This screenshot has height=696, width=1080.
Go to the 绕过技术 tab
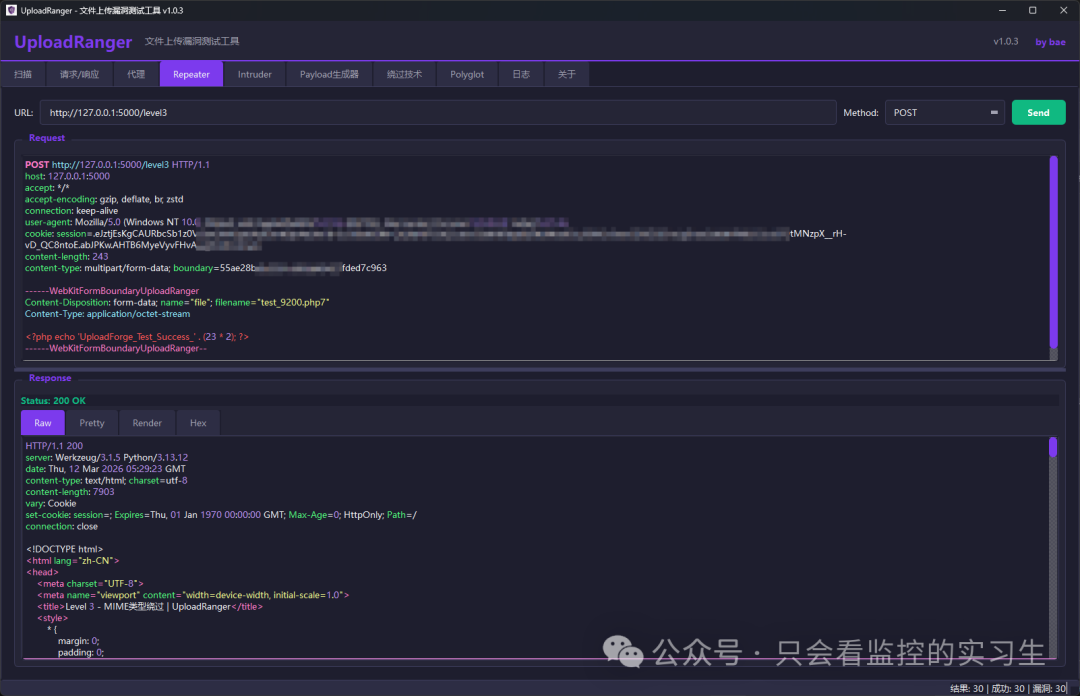(x=404, y=74)
